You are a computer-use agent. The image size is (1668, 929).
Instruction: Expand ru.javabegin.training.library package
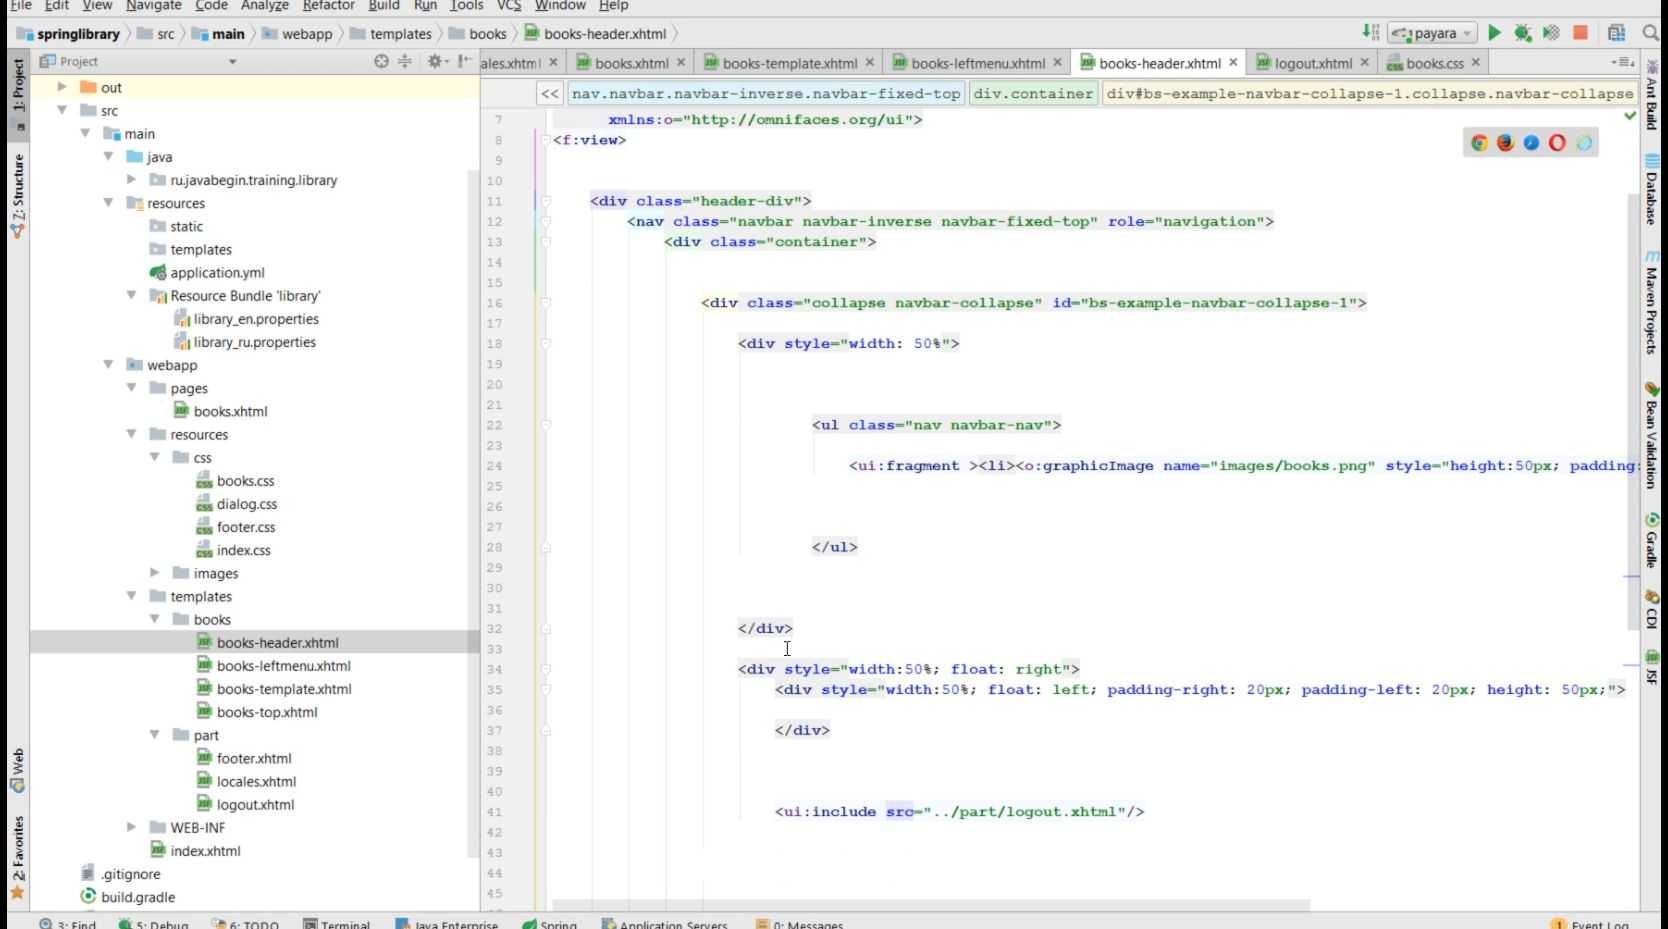[x=131, y=179]
